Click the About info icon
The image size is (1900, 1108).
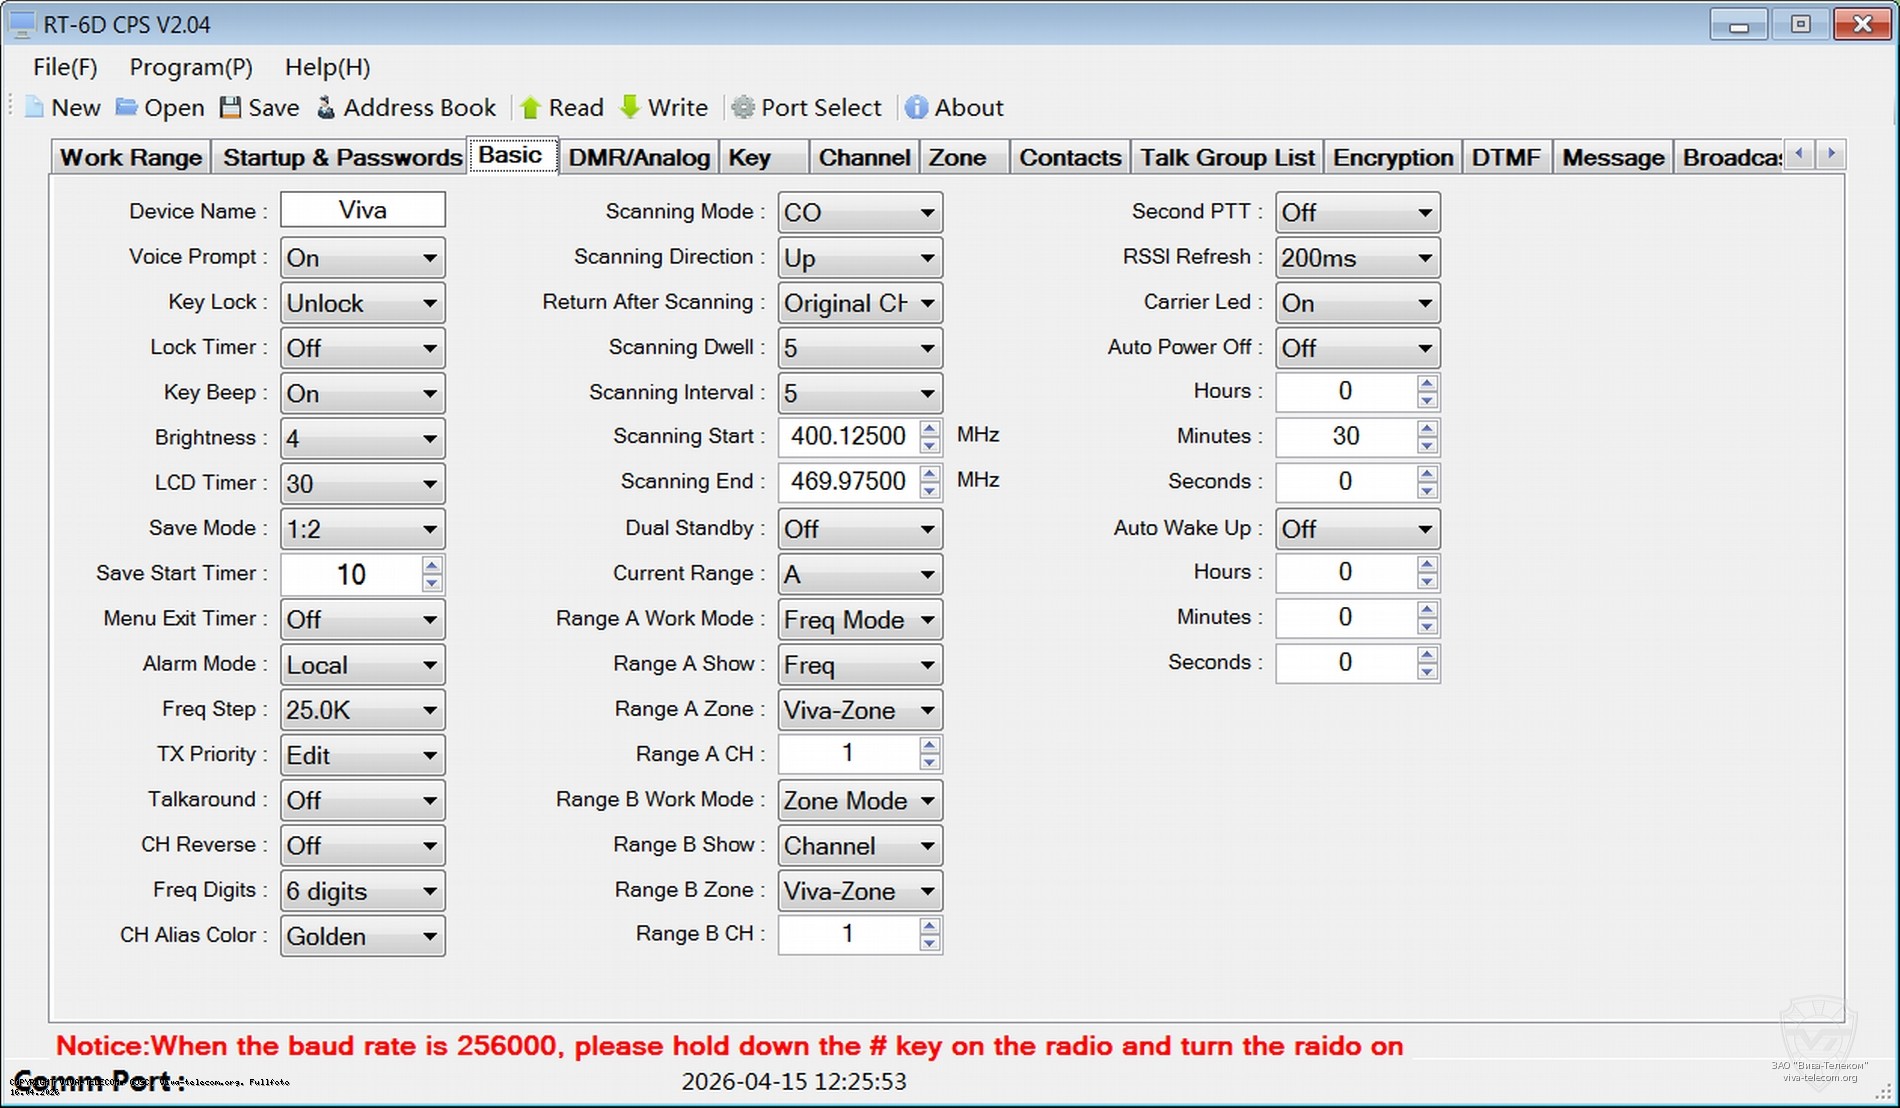click(916, 108)
